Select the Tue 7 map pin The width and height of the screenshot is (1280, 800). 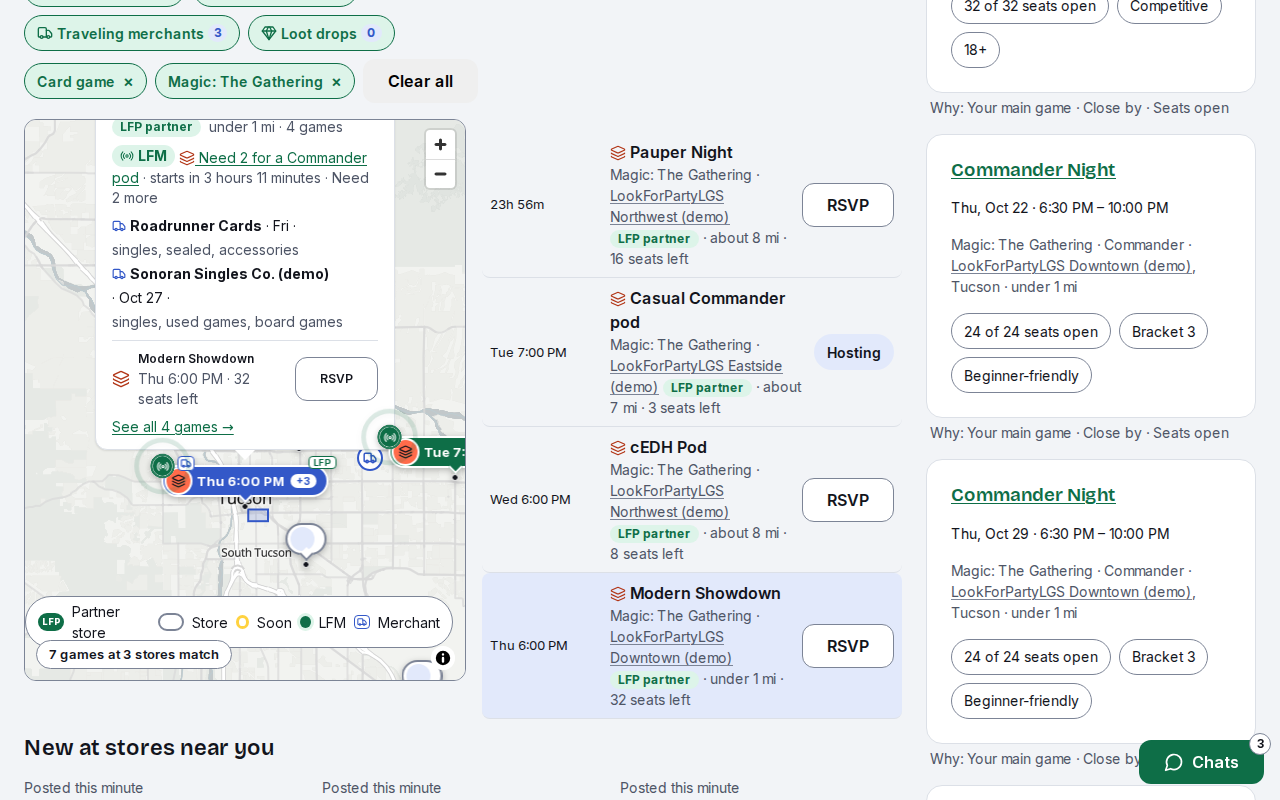[429, 452]
